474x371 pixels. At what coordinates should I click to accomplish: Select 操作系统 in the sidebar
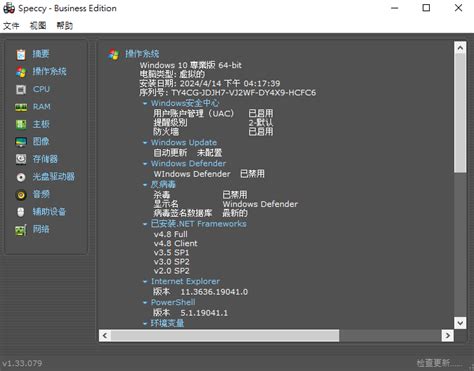click(x=49, y=72)
